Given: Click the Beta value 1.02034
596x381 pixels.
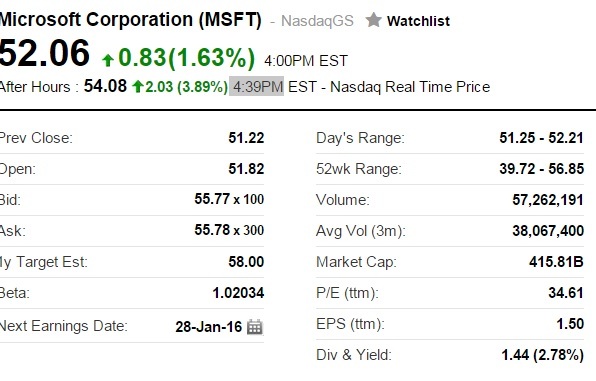Looking at the screenshot, I should coord(238,293).
